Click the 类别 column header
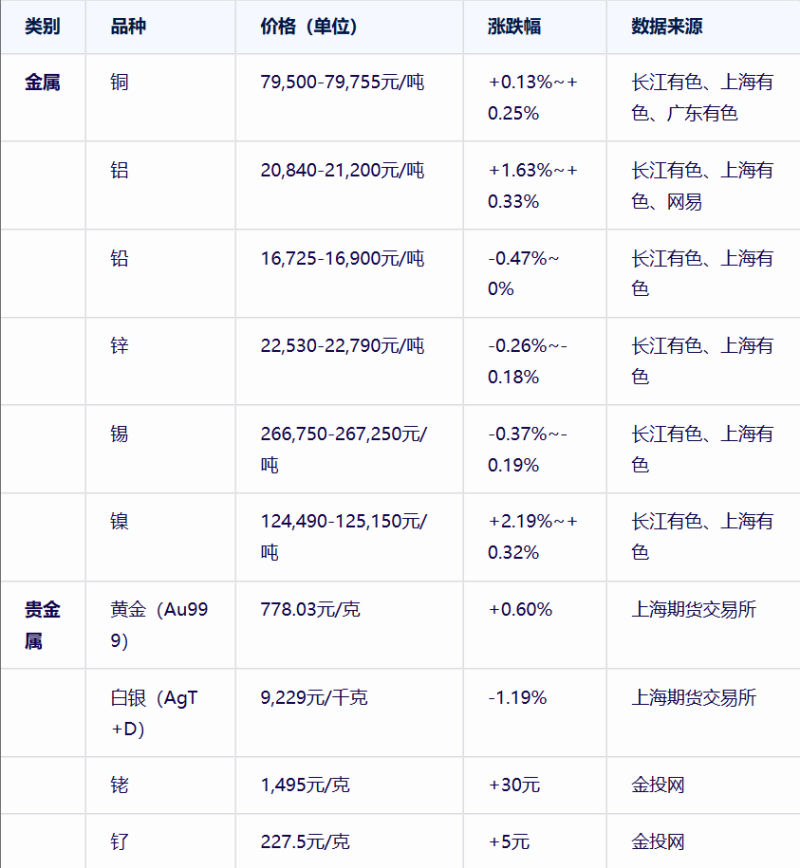 [42, 26]
